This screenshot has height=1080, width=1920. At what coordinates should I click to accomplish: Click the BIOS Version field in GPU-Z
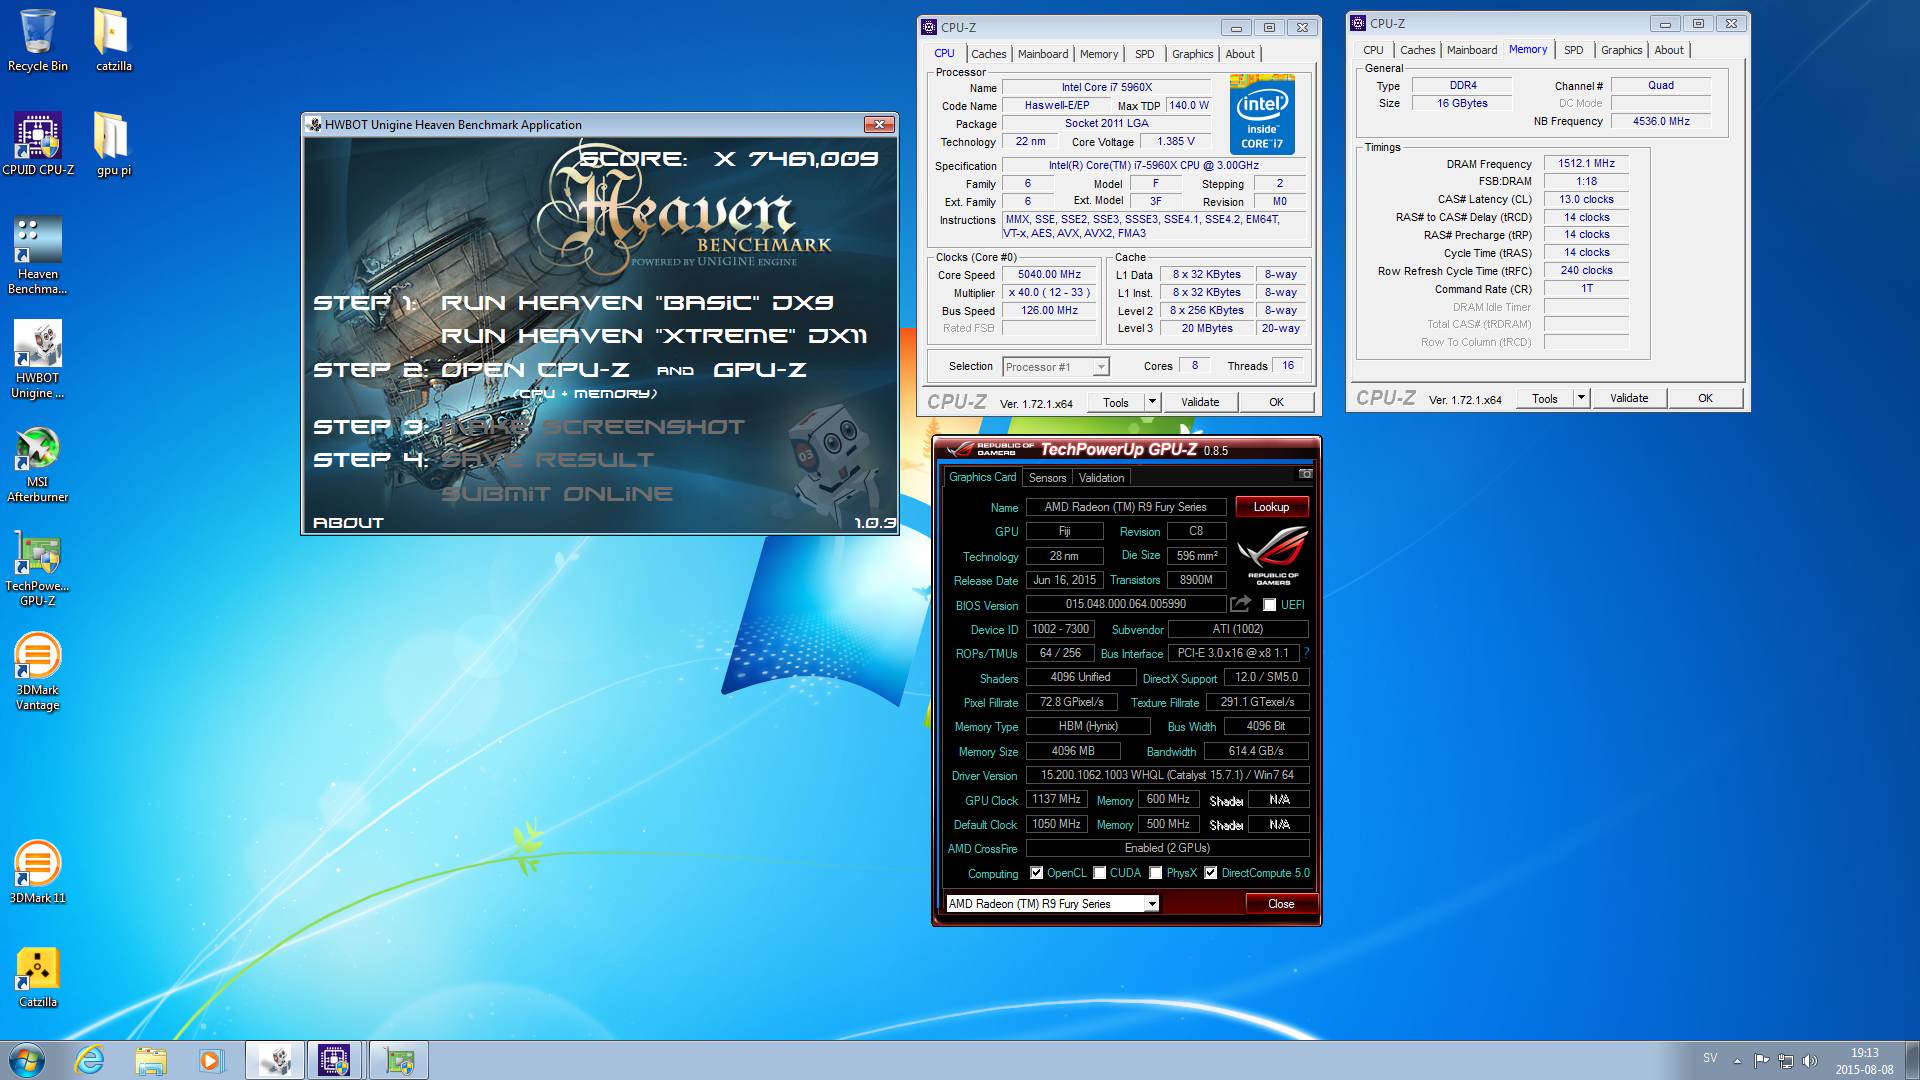[1125, 604]
